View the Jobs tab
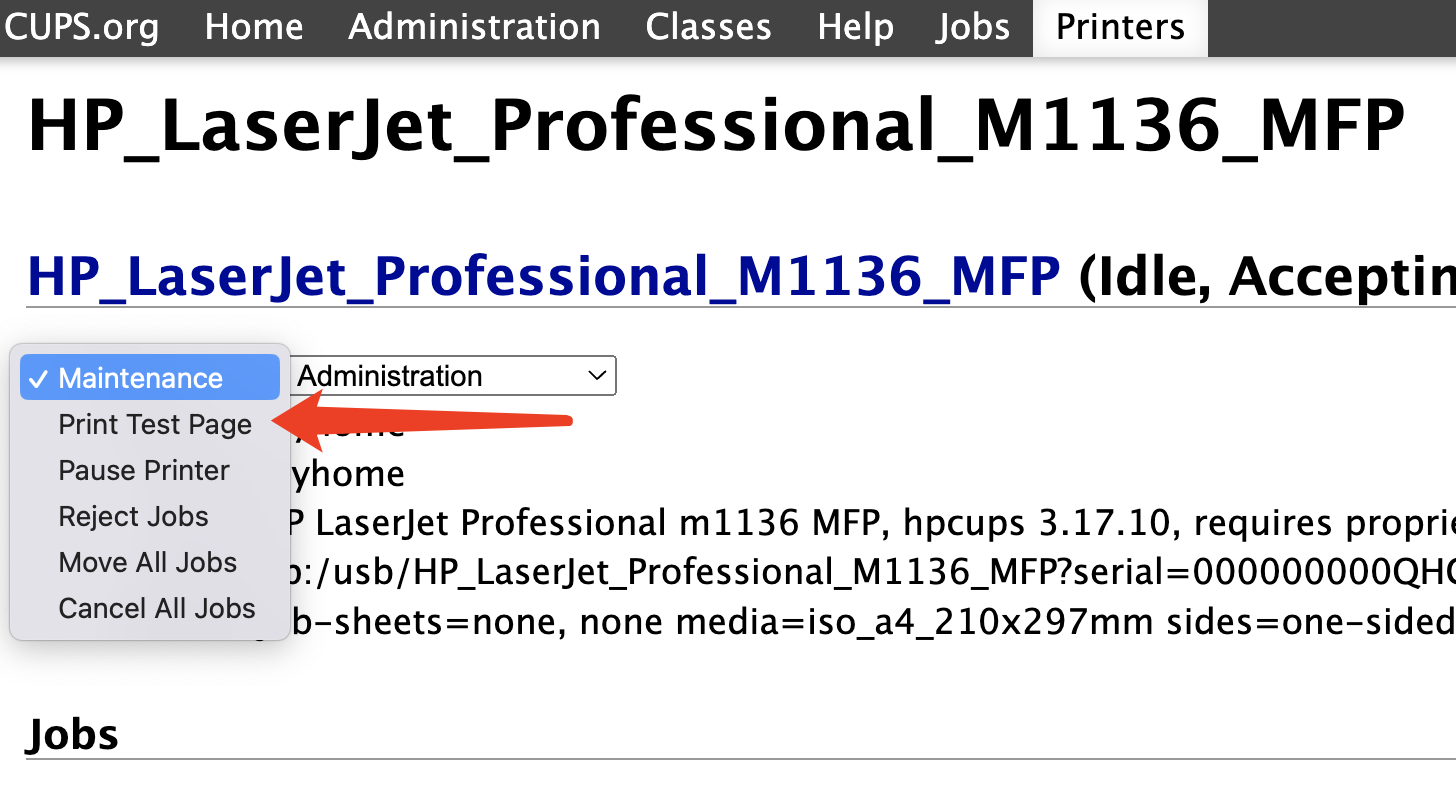1456x794 pixels. (973, 27)
